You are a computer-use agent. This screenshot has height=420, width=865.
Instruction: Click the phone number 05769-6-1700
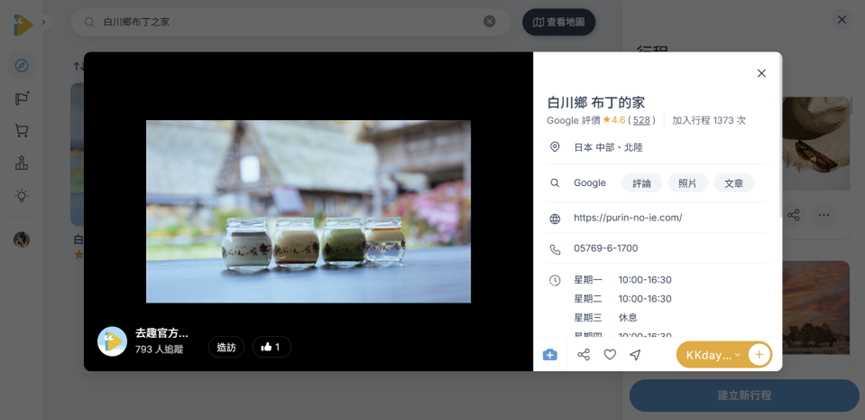click(606, 248)
